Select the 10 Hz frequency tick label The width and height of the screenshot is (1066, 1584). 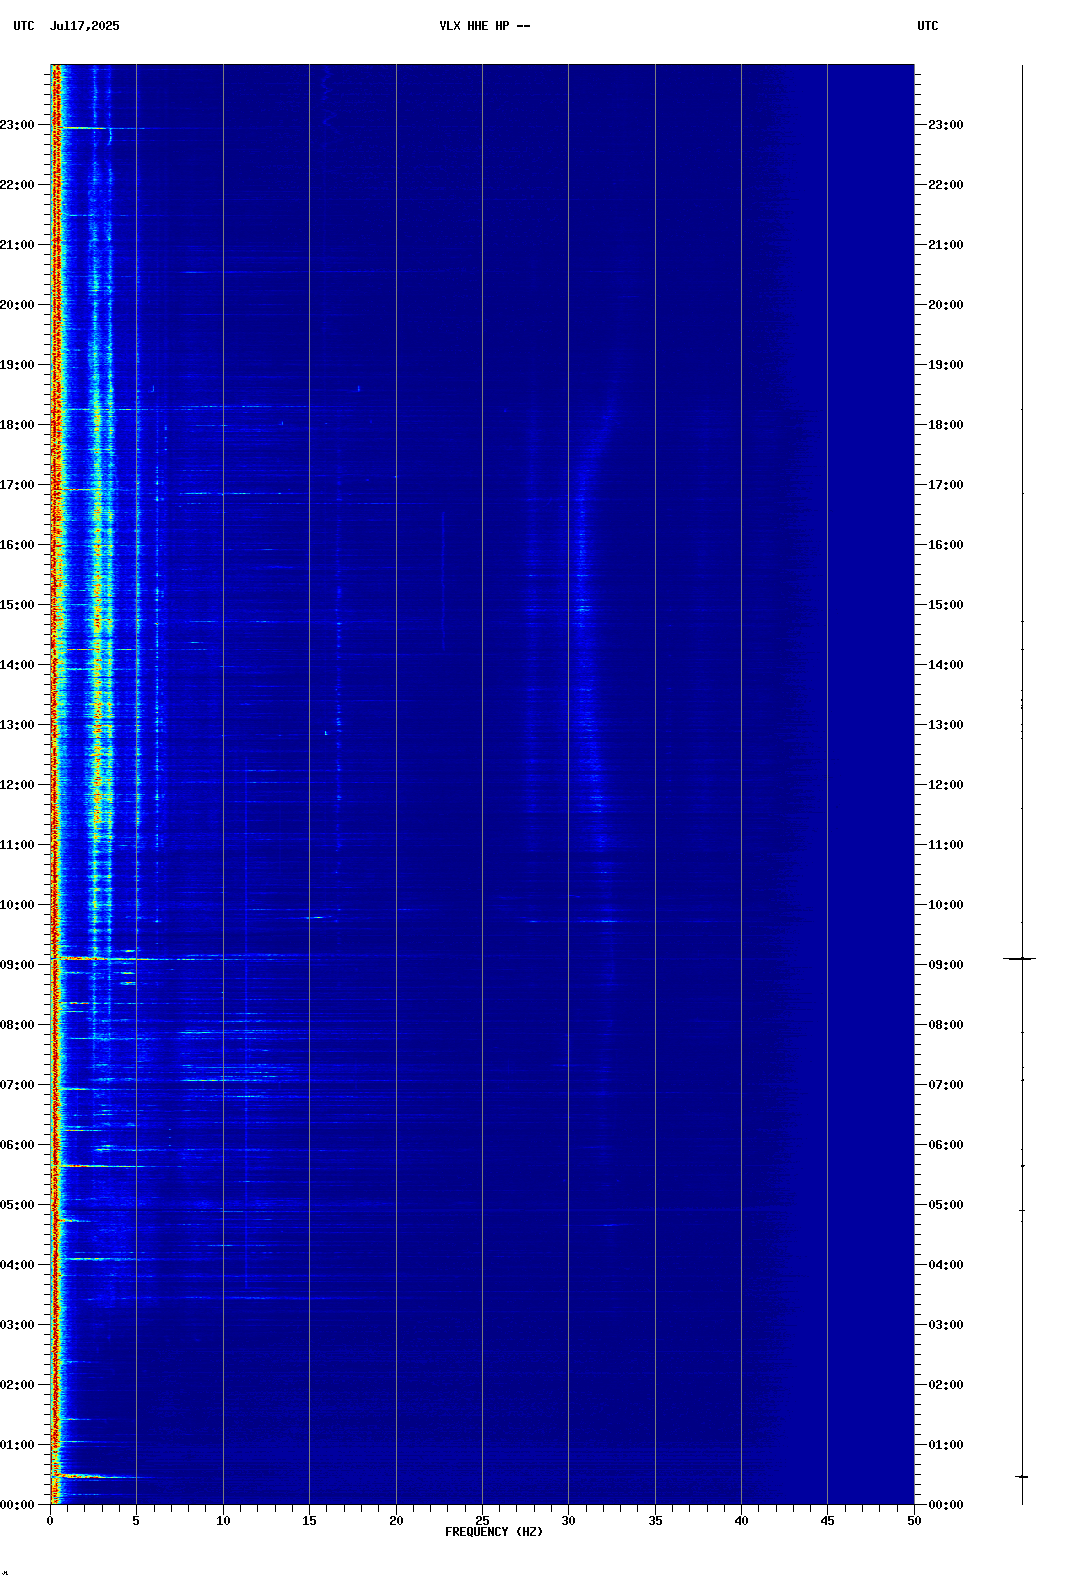(223, 1521)
